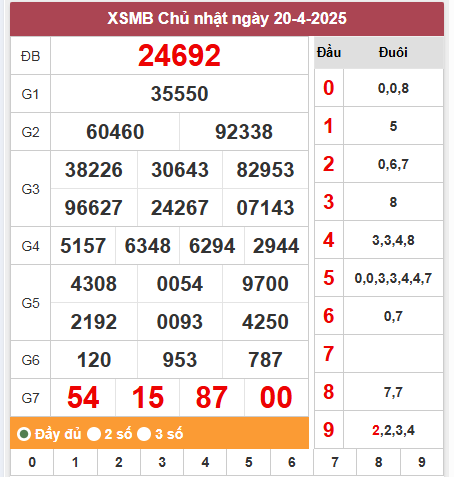454x477 pixels.
Task: Click tail values '3,3,4,8' for head 4
Action: tap(393, 240)
